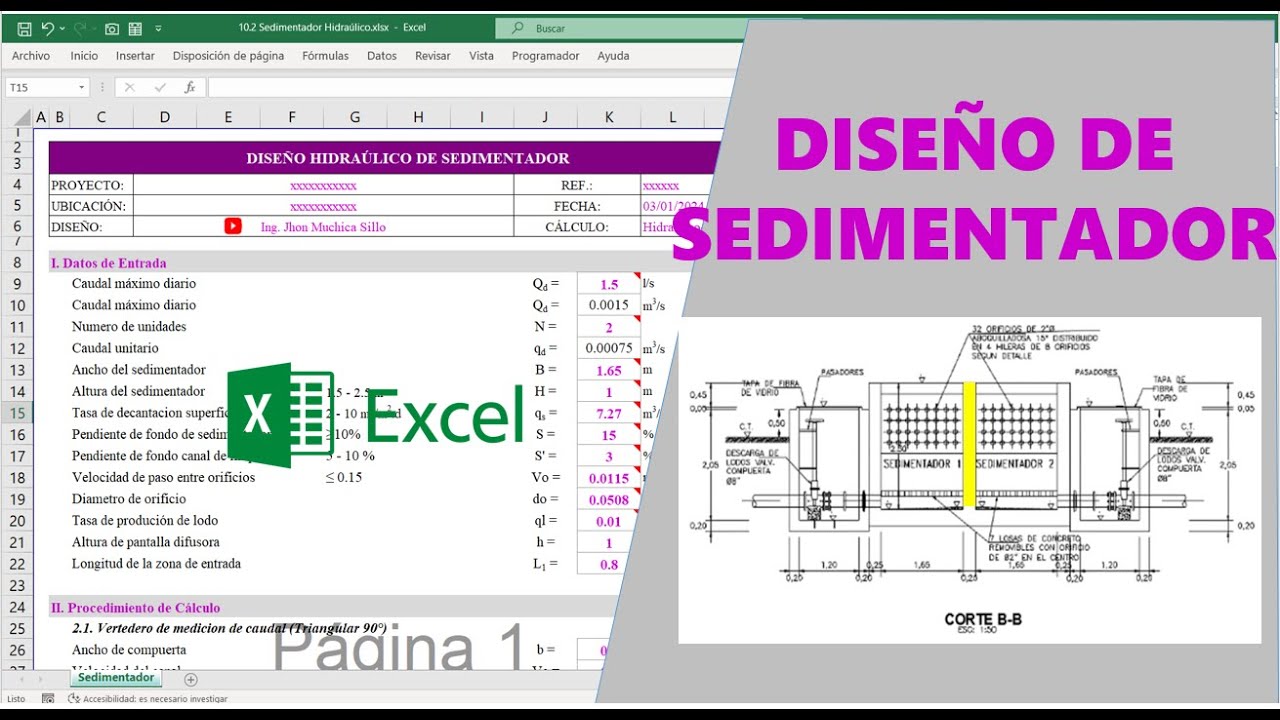This screenshot has width=1280, height=720.
Task: Select the L1 cell with value 0.8
Action: 609,564
